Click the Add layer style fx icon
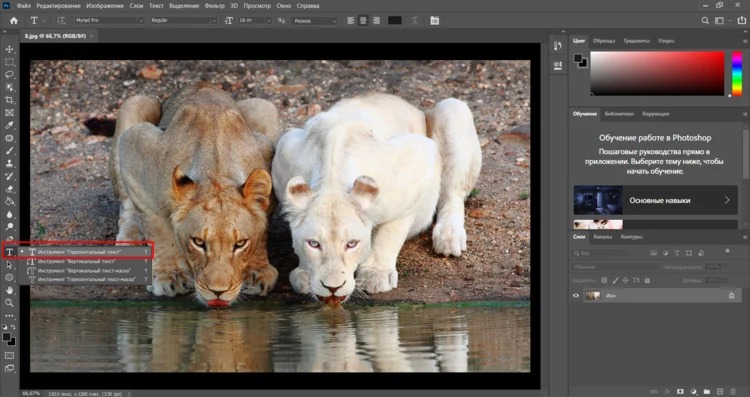Image resolution: width=750 pixels, height=397 pixels. [x=667, y=392]
